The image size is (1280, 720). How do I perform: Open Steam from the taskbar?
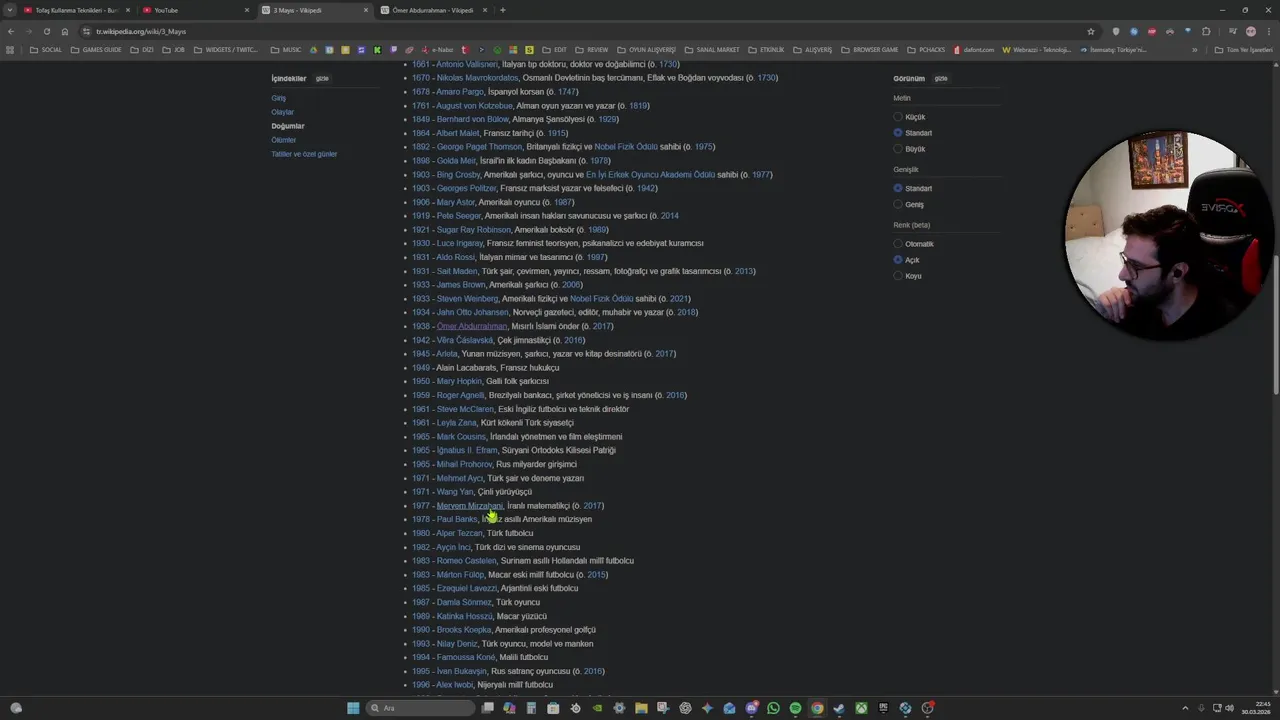pyautogui.click(x=839, y=708)
